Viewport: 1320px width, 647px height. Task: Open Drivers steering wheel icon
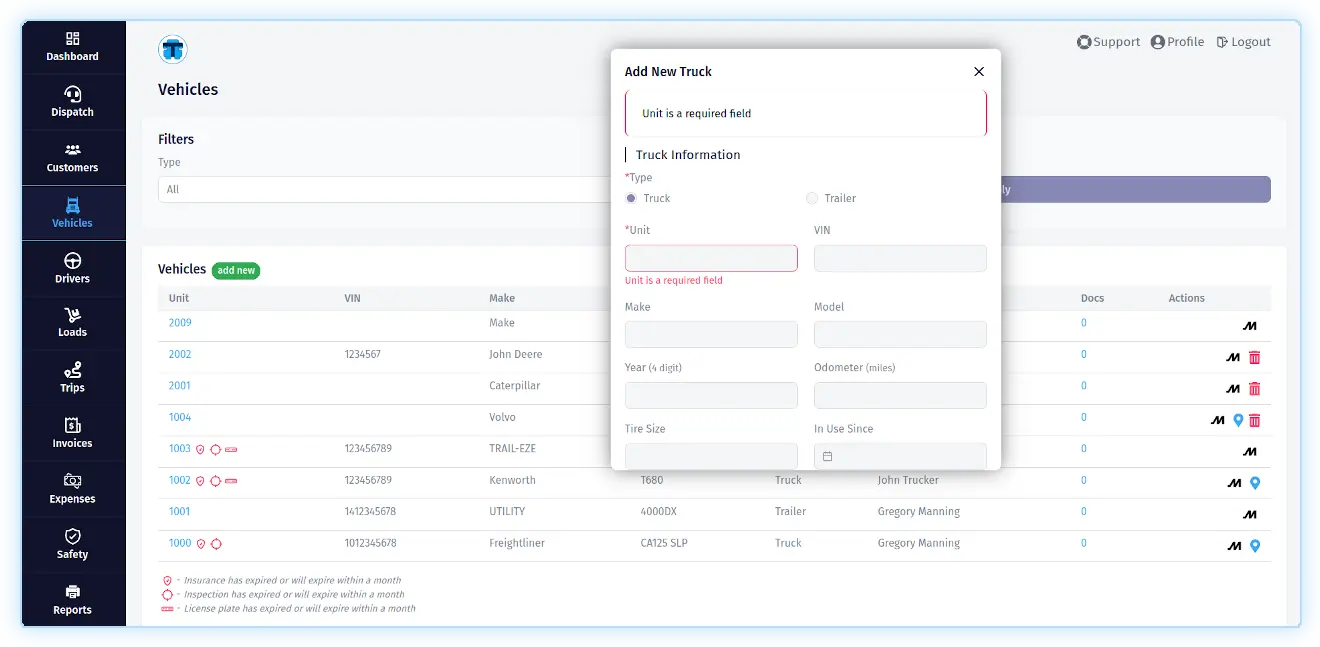[72, 262]
